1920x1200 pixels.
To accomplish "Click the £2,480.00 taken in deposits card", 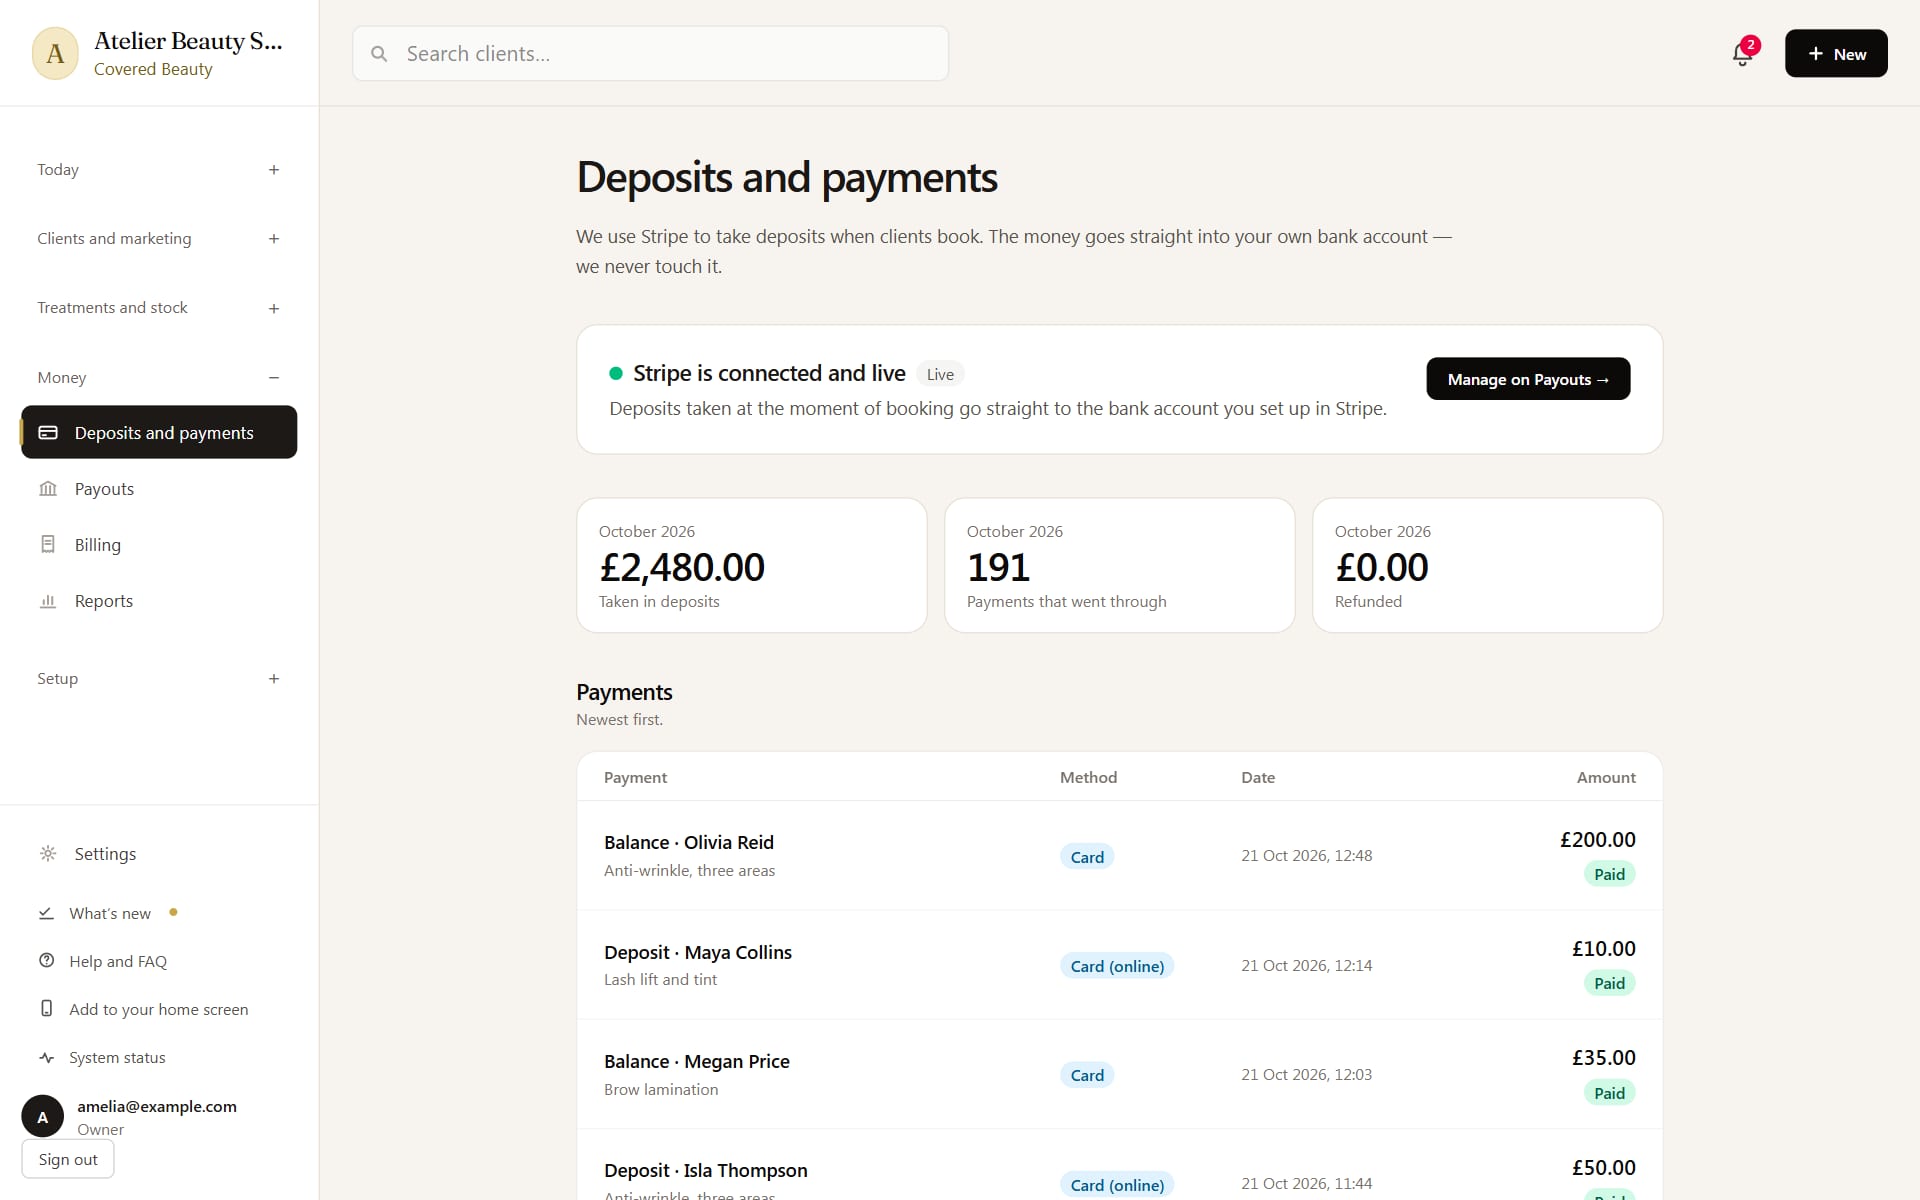I will (751, 565).
